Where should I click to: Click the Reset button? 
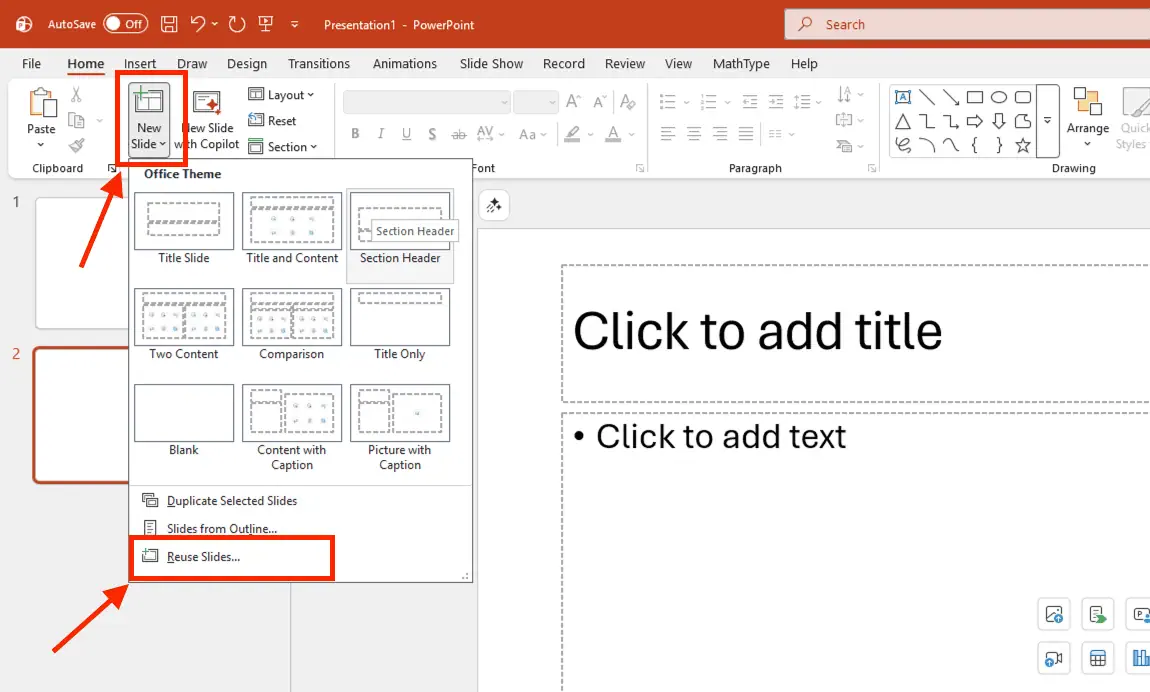pyautogui.click(x=272, y=120)
